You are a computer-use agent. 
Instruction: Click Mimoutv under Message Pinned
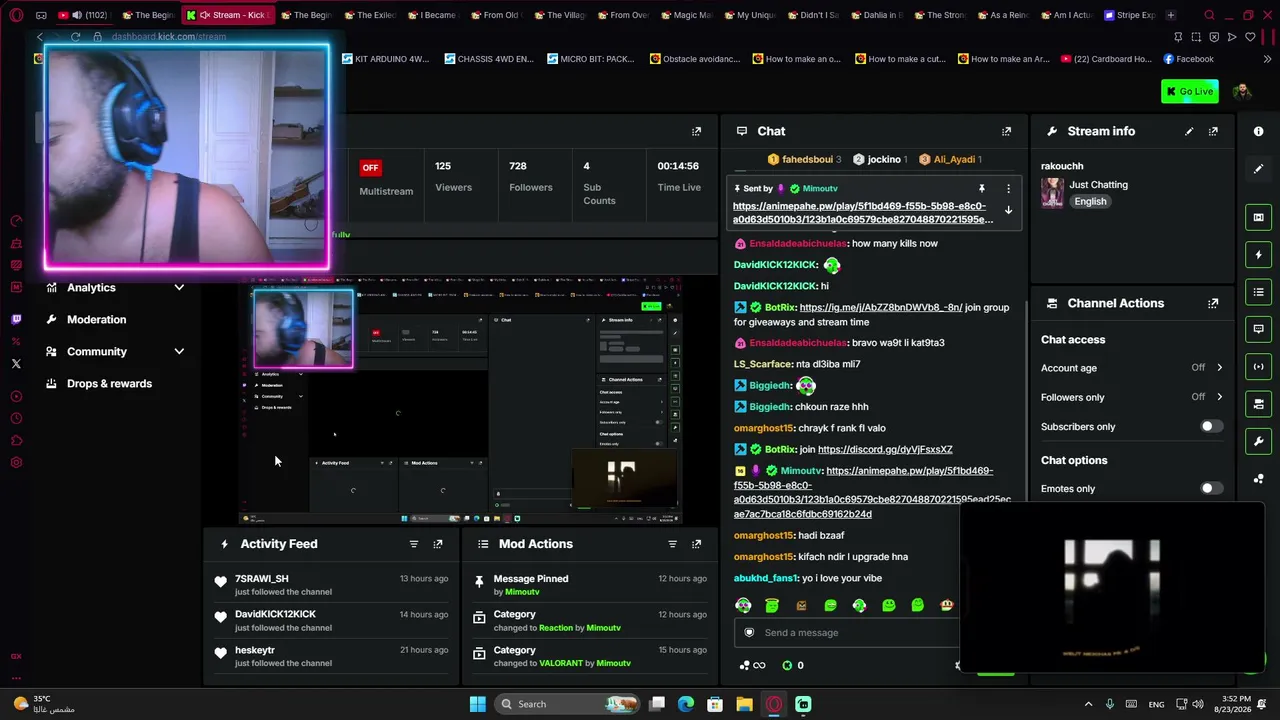[x=522, y=592]
